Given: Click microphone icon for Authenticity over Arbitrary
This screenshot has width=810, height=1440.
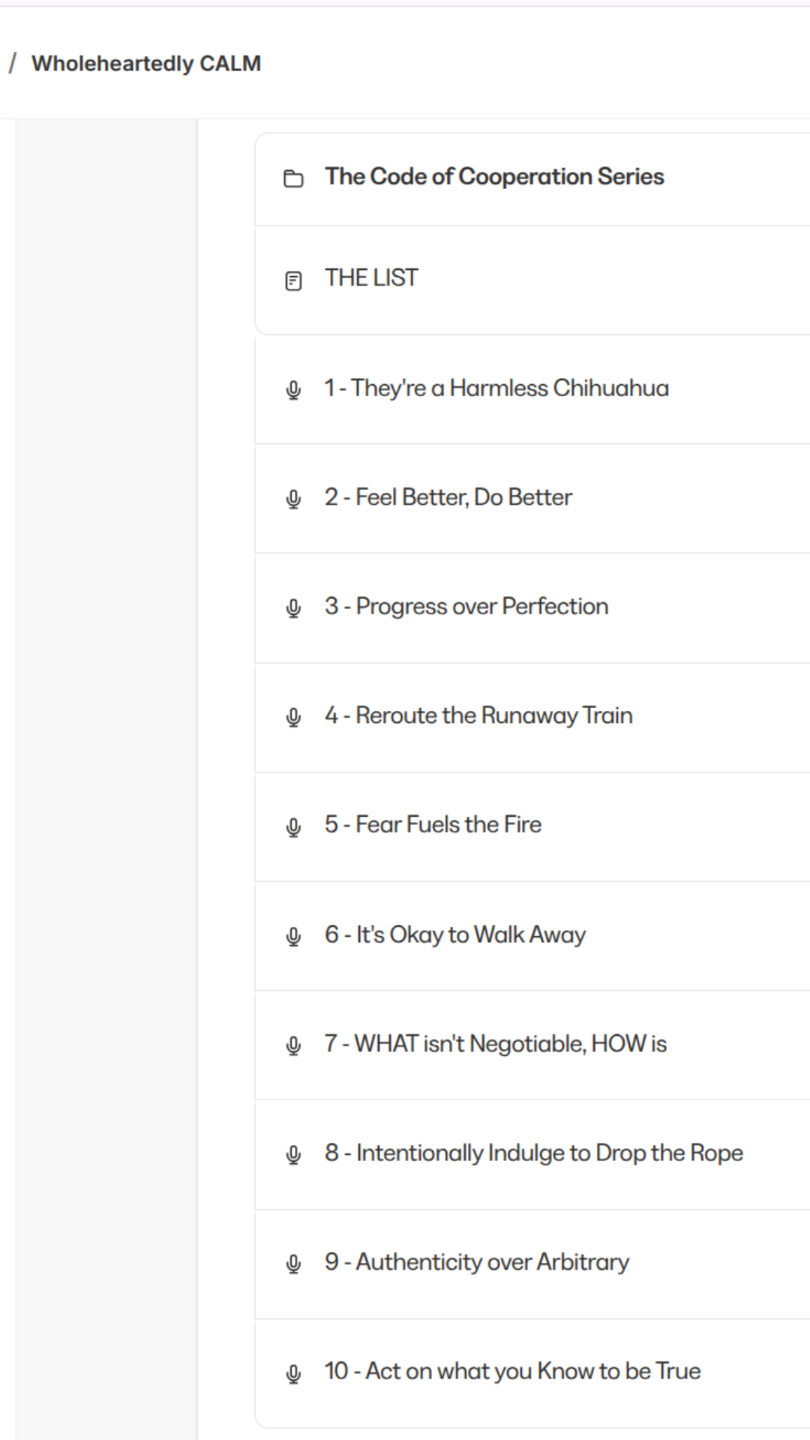Looking at the screenshot, I should [x=293, y=1263].
